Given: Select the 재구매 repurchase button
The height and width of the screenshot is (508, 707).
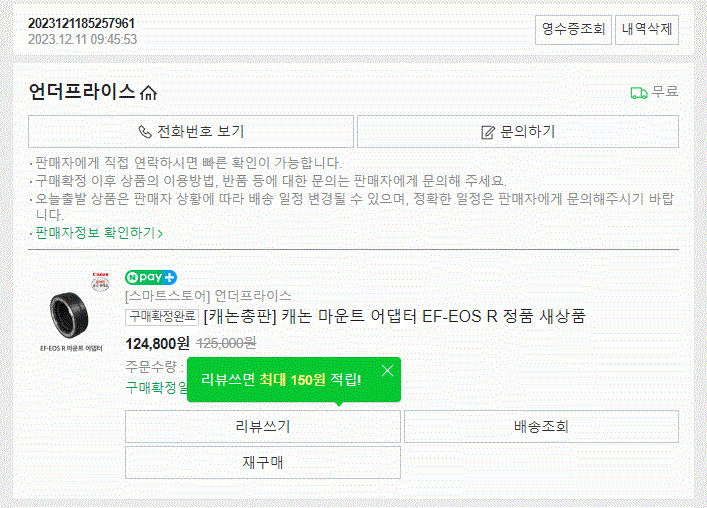Looking at the screenshot, I should [x=262, y=463].
